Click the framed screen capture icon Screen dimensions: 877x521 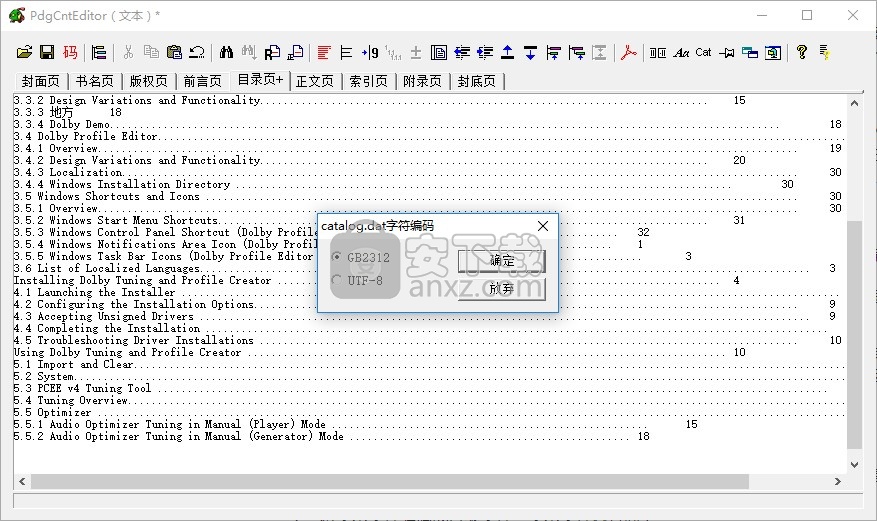click(773, 53)
